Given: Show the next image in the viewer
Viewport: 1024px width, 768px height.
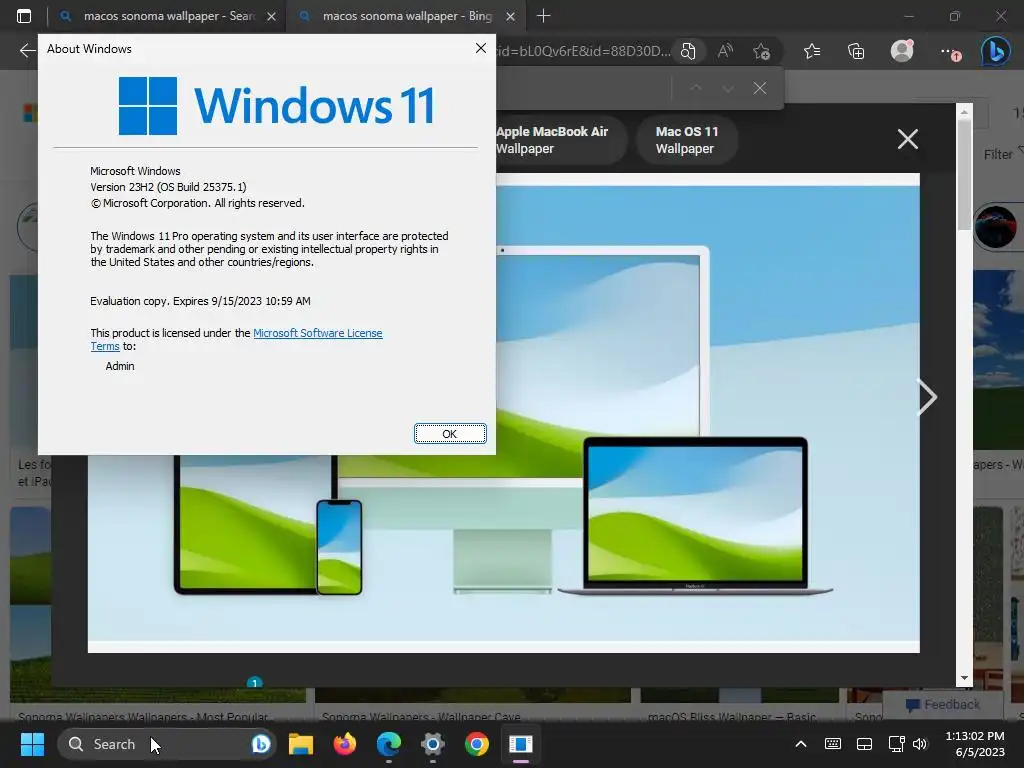Looking at the screenshot, I should (x=927, y=396).
